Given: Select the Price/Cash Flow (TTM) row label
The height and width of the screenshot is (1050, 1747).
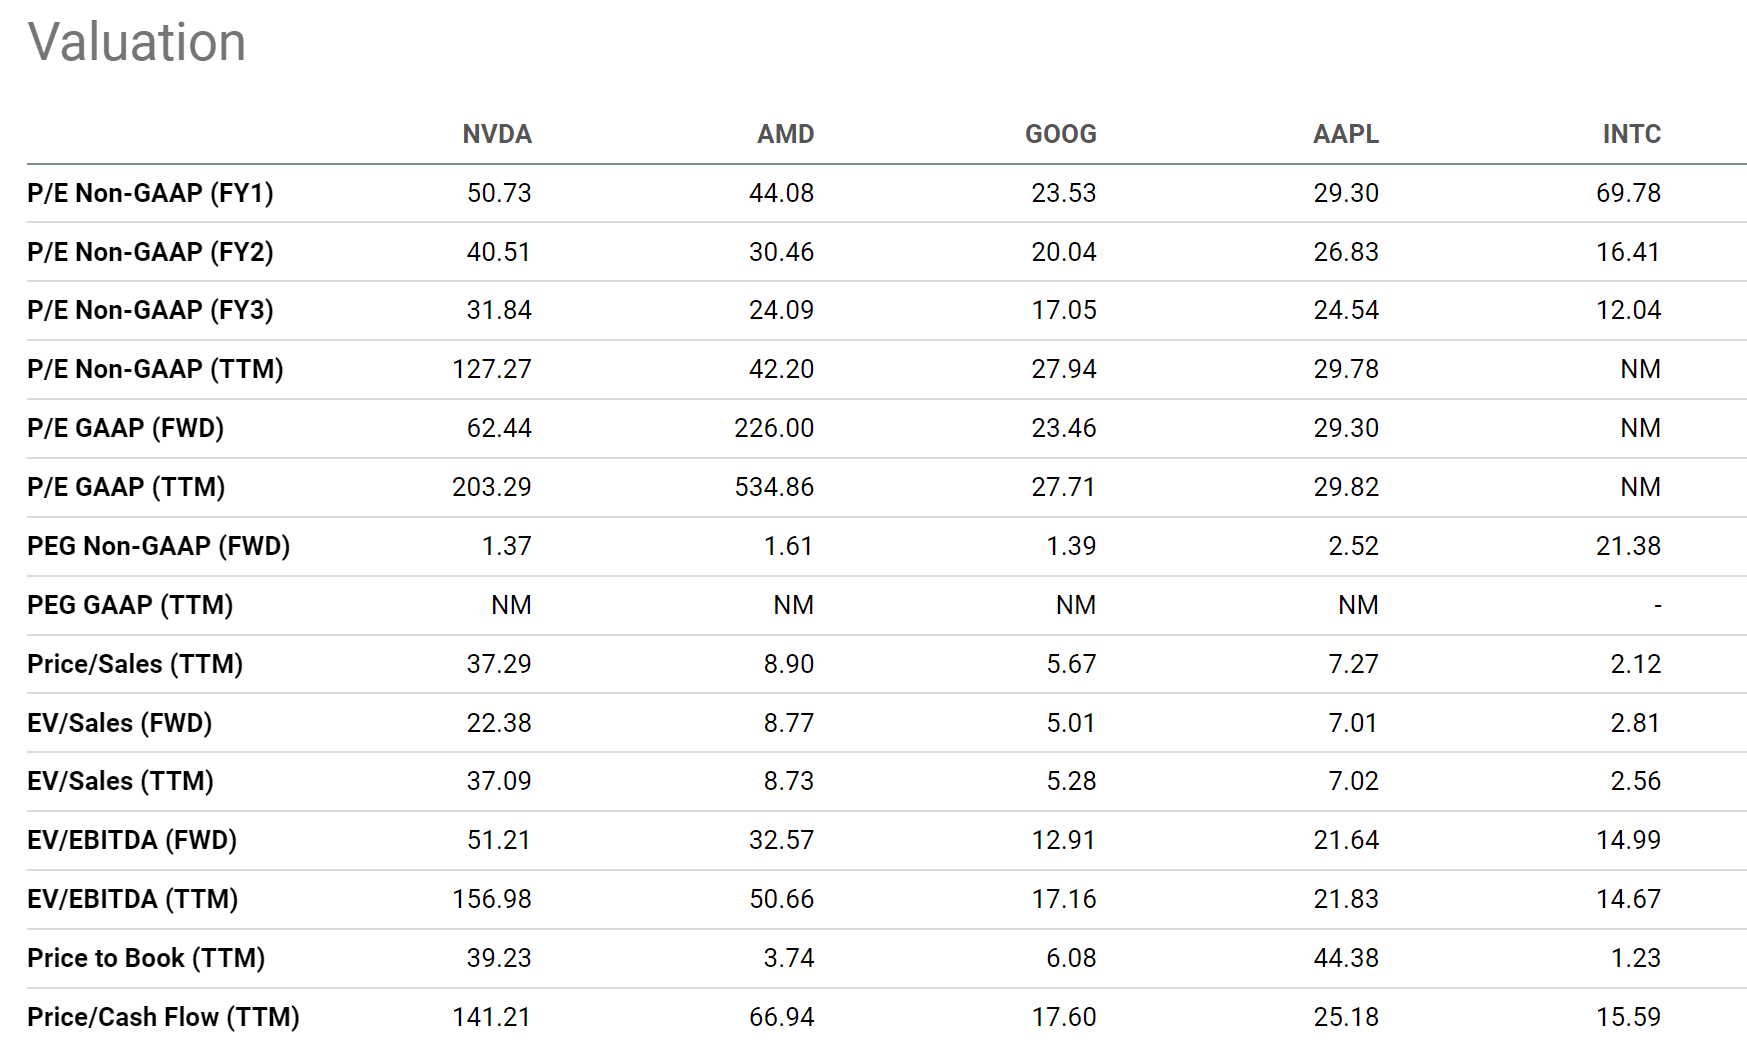Looking at the screenshot, I should 163,1017.
